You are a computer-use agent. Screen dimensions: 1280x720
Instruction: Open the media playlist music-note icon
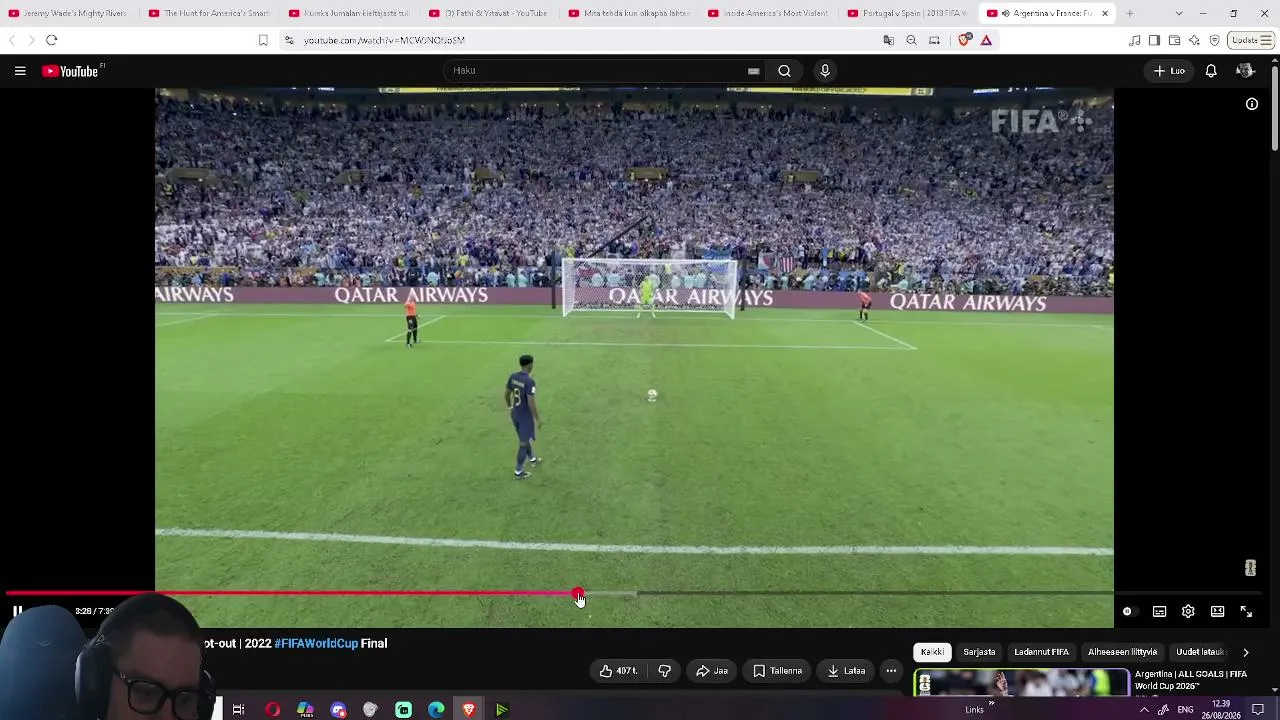click(x=1134, y=40)
